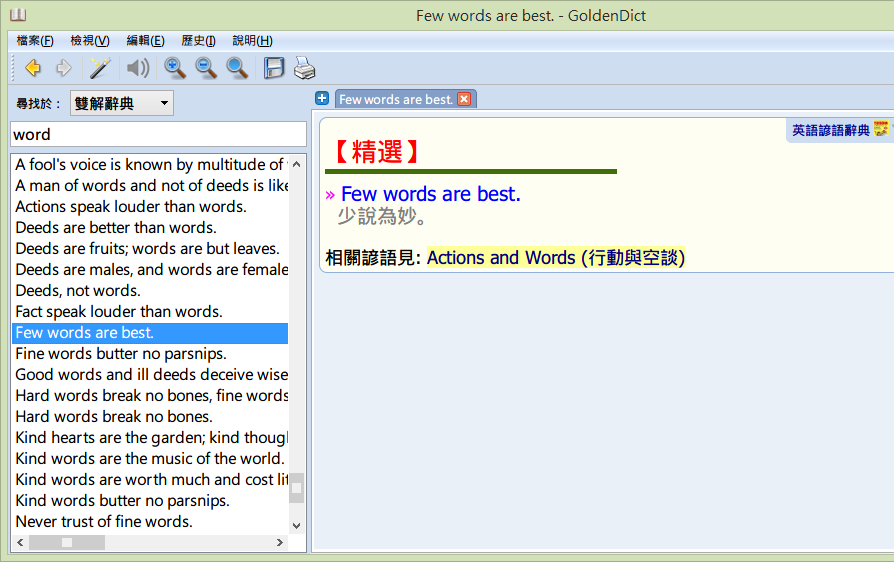This screenshot has width=894, height=562.
Task: Select 'Deeds are better than words.'
Action: [x=150, y=227]
